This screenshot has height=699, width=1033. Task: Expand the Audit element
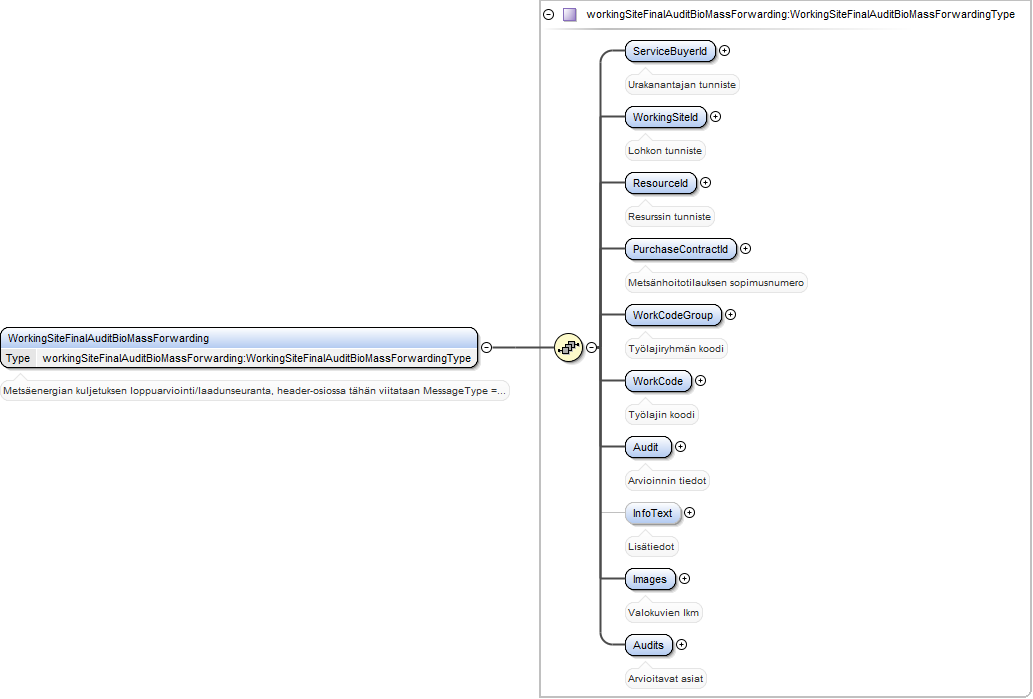pyautogui.click(x=681, y=447)
